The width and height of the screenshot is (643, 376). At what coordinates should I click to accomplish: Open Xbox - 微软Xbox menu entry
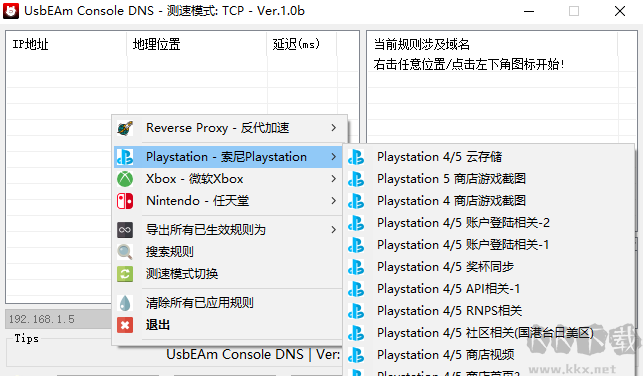tap(228, 179)
